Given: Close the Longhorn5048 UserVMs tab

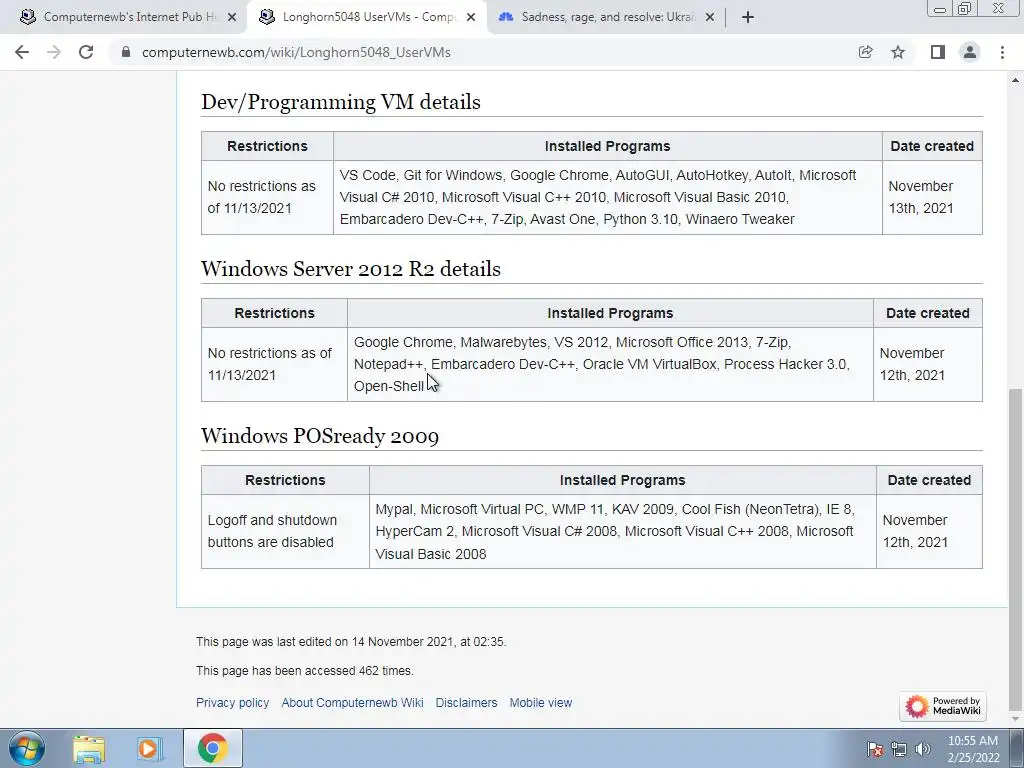Looking at the screenshot, I should tap(471, 17).
